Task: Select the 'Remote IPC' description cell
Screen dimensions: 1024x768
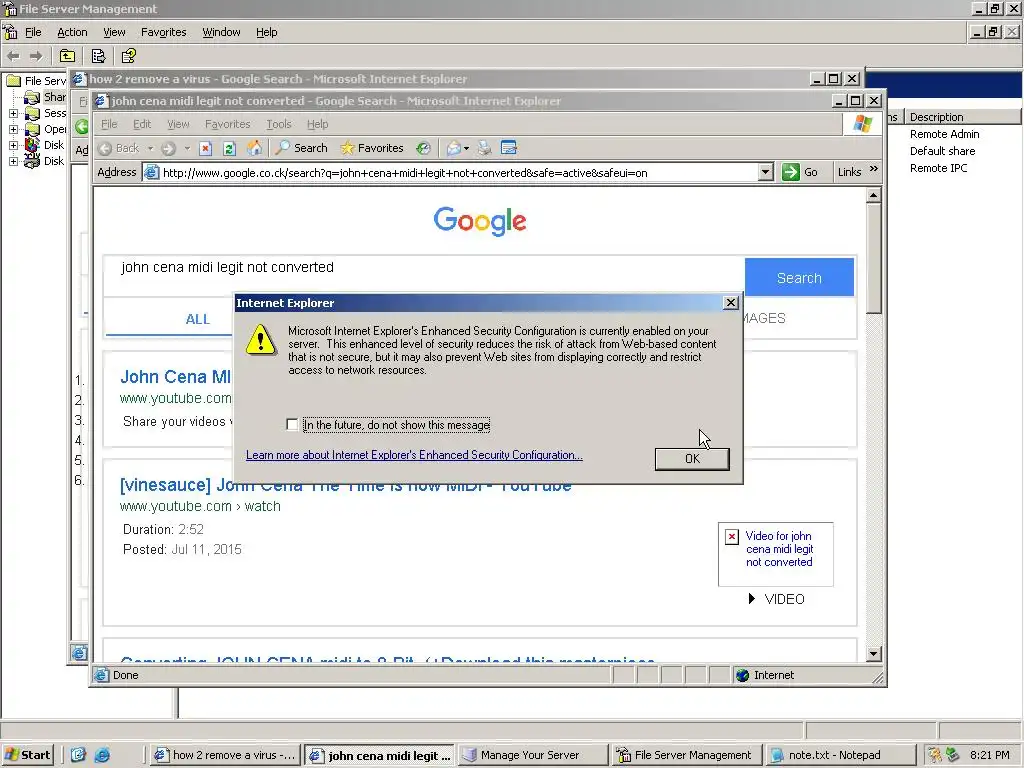Action: [938, 168]
